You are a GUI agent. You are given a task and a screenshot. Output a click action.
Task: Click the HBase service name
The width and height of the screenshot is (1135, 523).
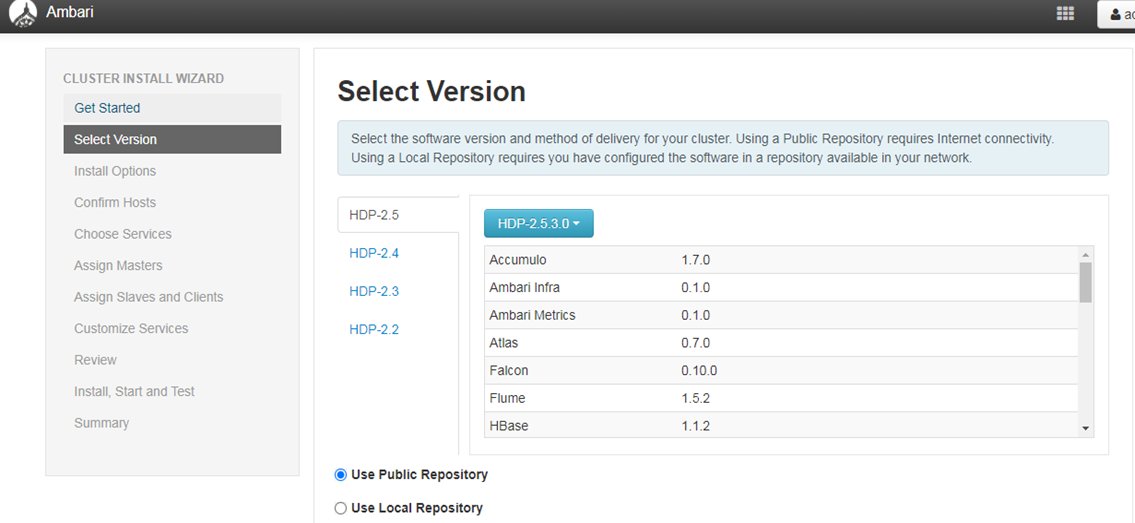[509, 426]
